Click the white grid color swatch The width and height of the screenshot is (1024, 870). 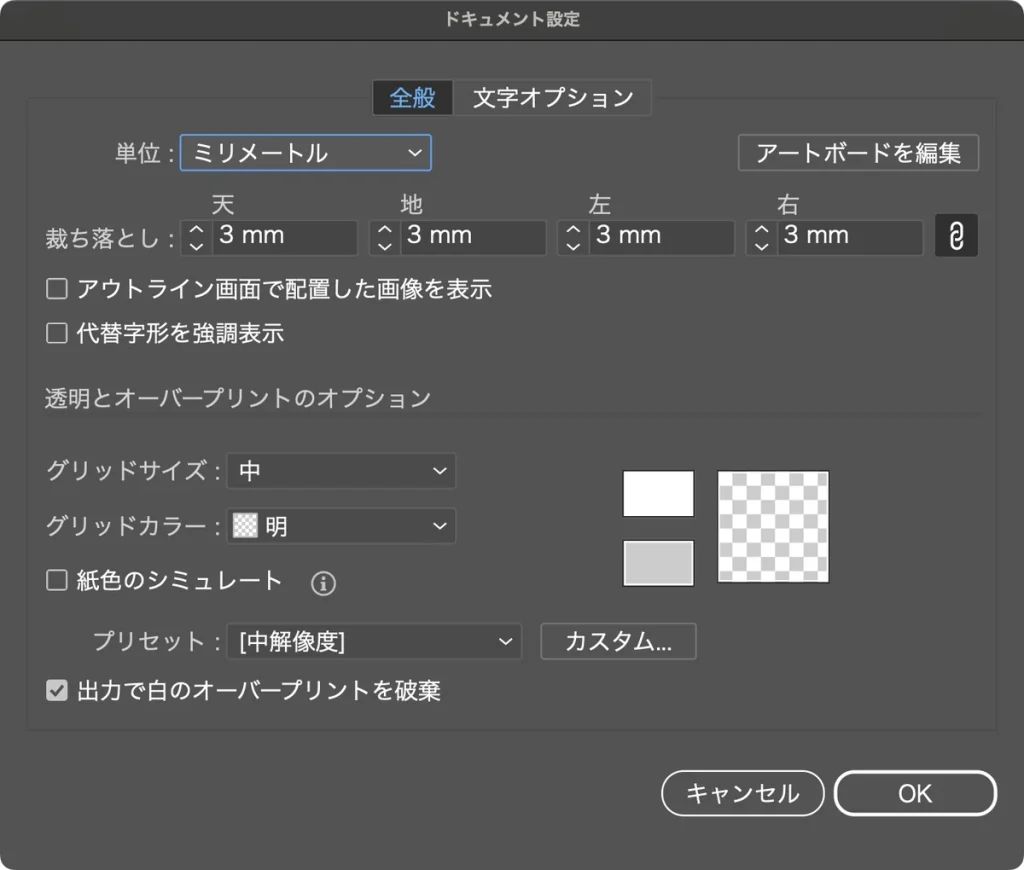pyautogui.click(x=658, y=494)
